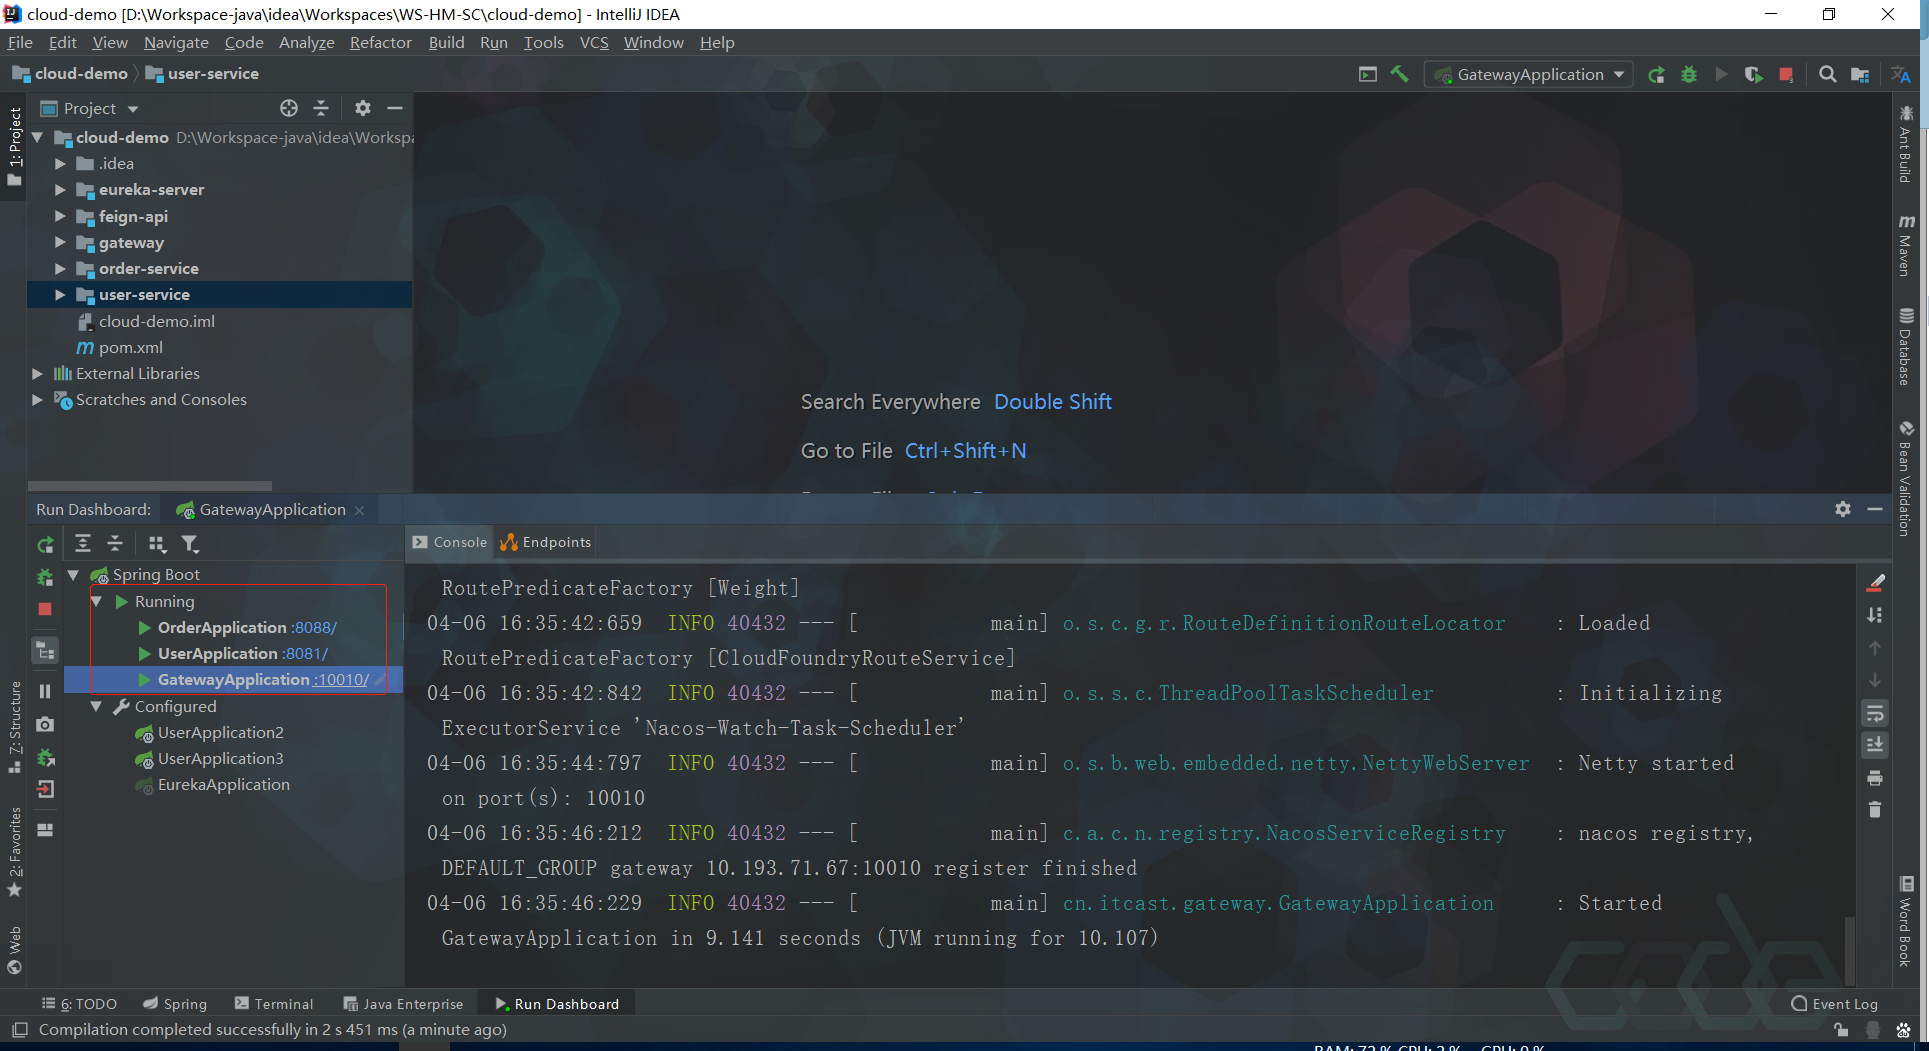Image resolution: width=1929 pixels, height=1051 pixels.
Task: Expand the External Libraries node arrow
Action: click(x=38, y=373)
